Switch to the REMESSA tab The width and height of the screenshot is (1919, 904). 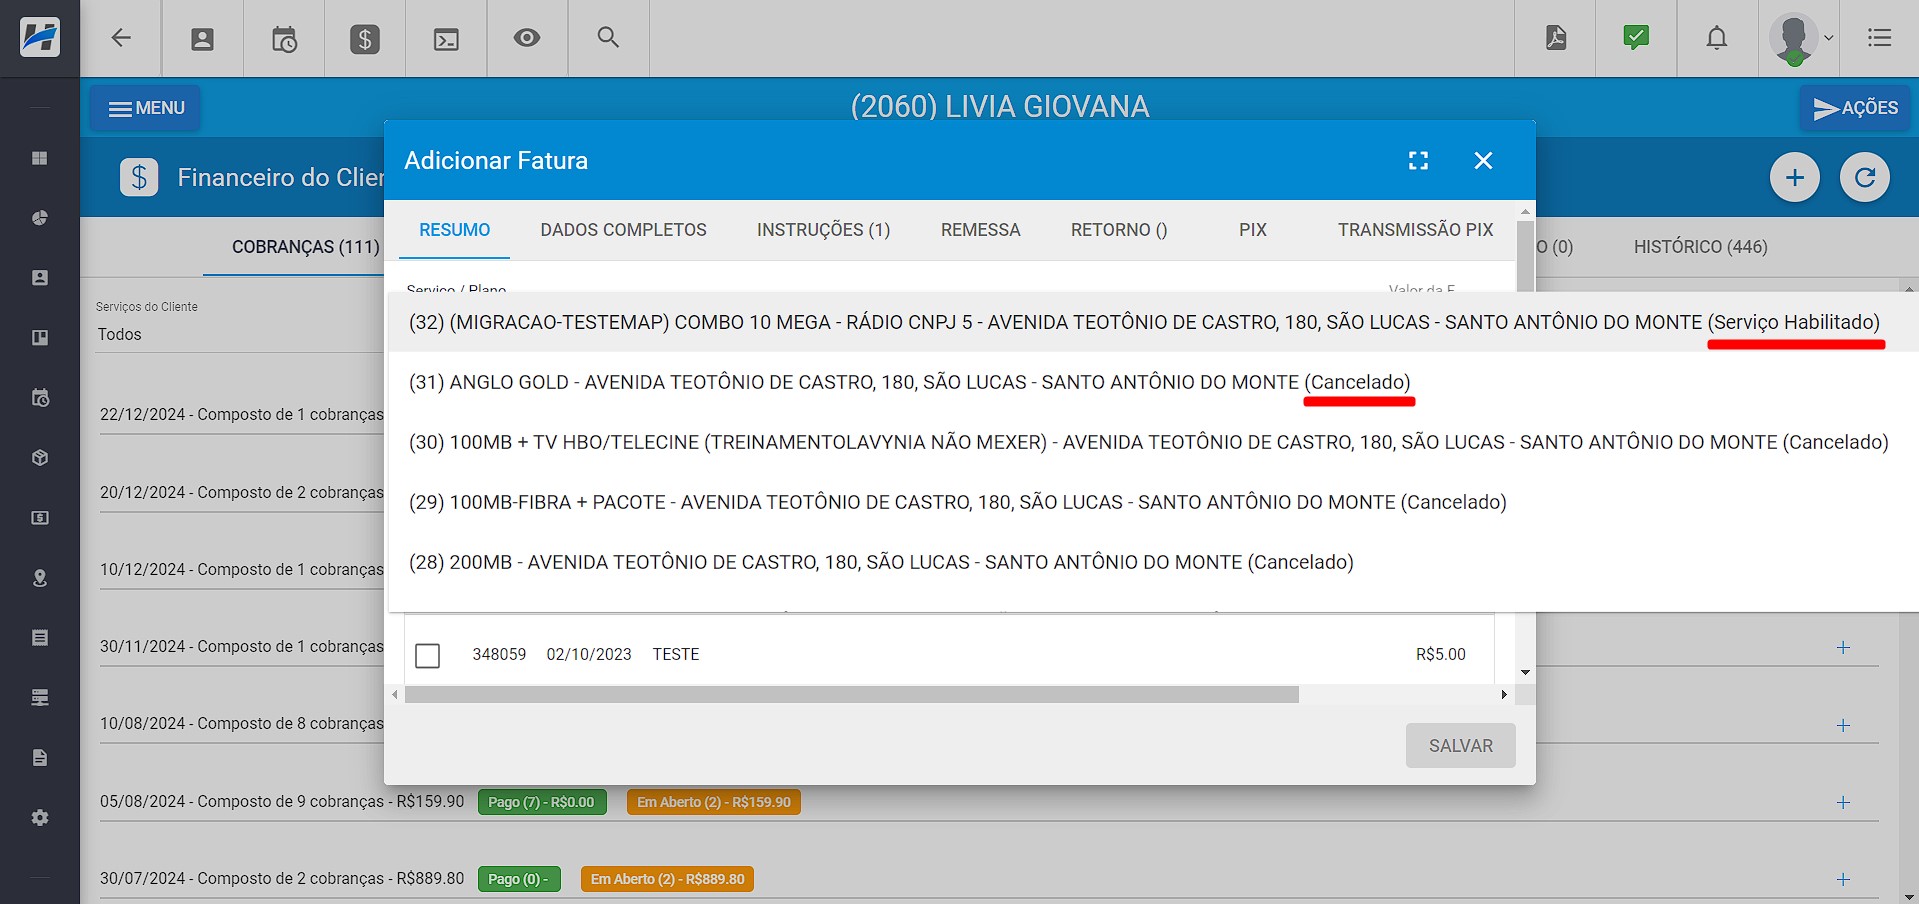point(981,230)
